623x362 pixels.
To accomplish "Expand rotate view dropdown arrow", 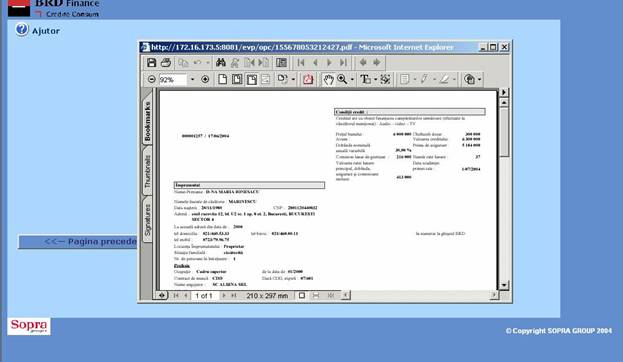I will [293, 79].
